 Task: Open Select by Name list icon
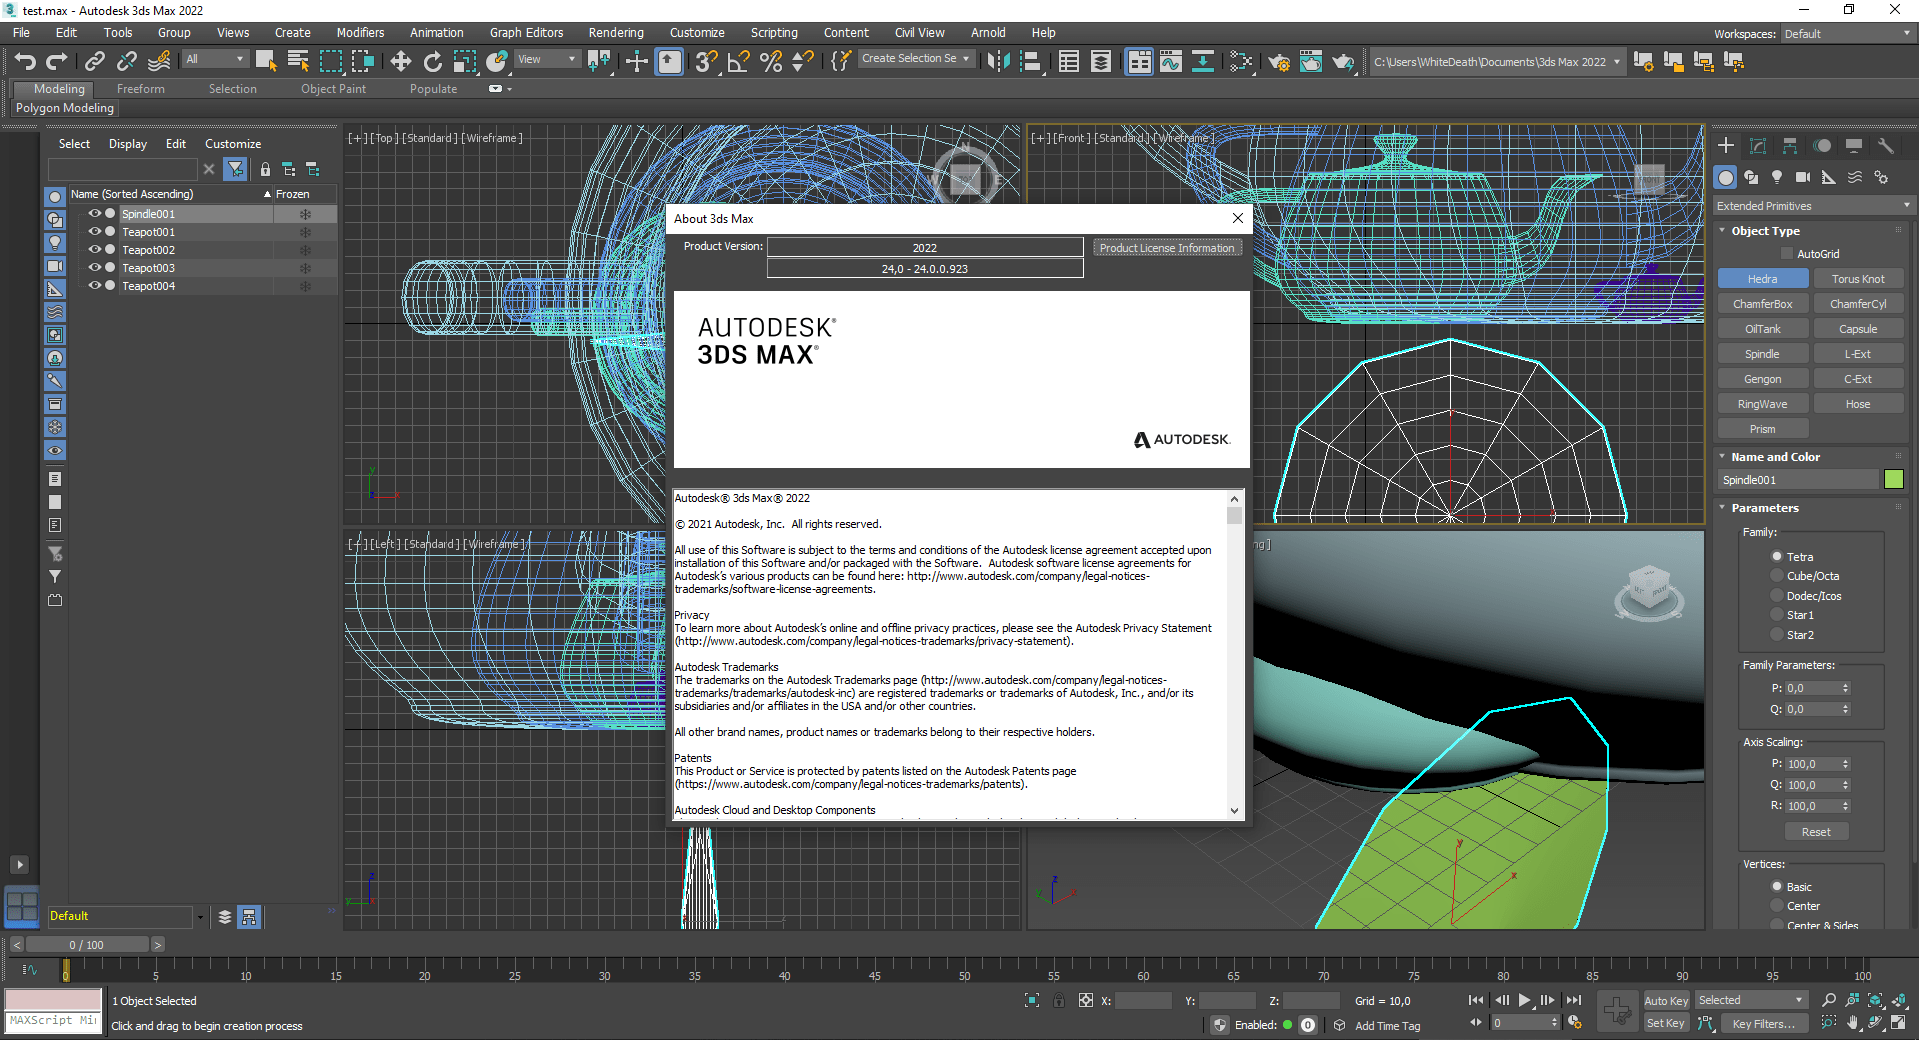pyautogui.click(x=298, y=62)
